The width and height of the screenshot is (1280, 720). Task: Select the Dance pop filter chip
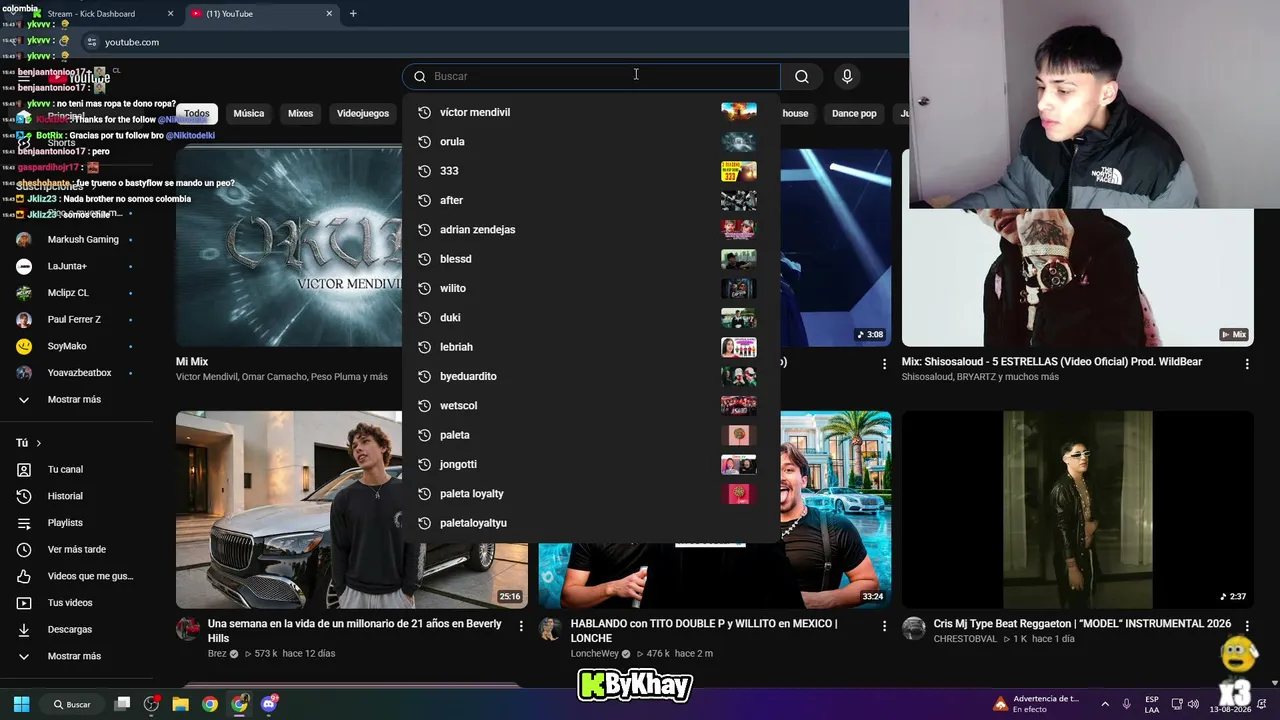854,114
